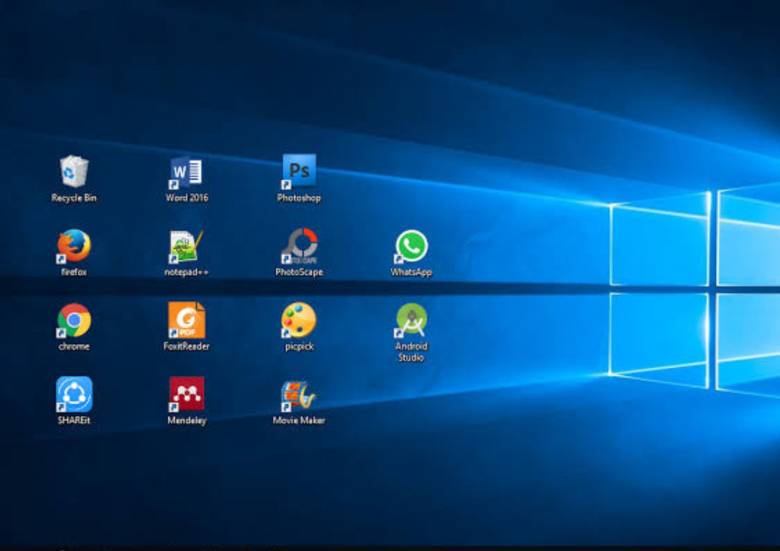This screenshot has height=551, width=780.
Task: Click the Chrome browser icon
Action: (x=74, y=320)
